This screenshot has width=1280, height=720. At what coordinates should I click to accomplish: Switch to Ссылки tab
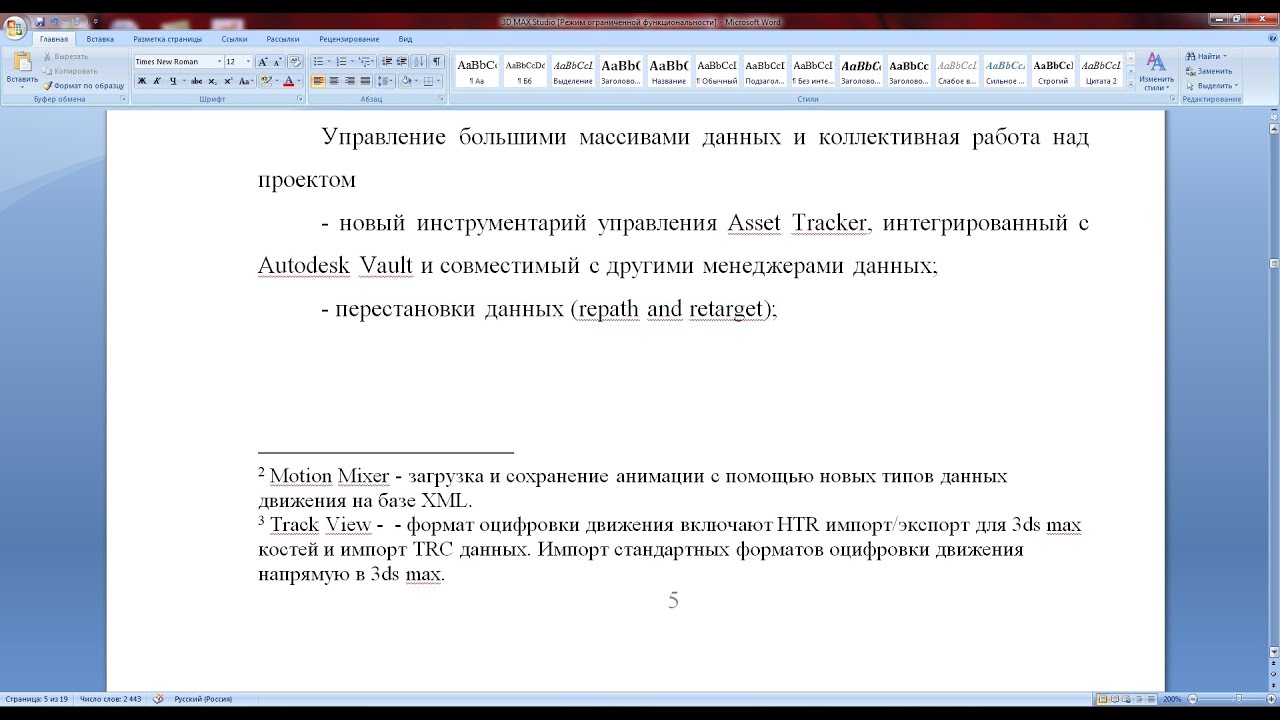tap(234, 39)
